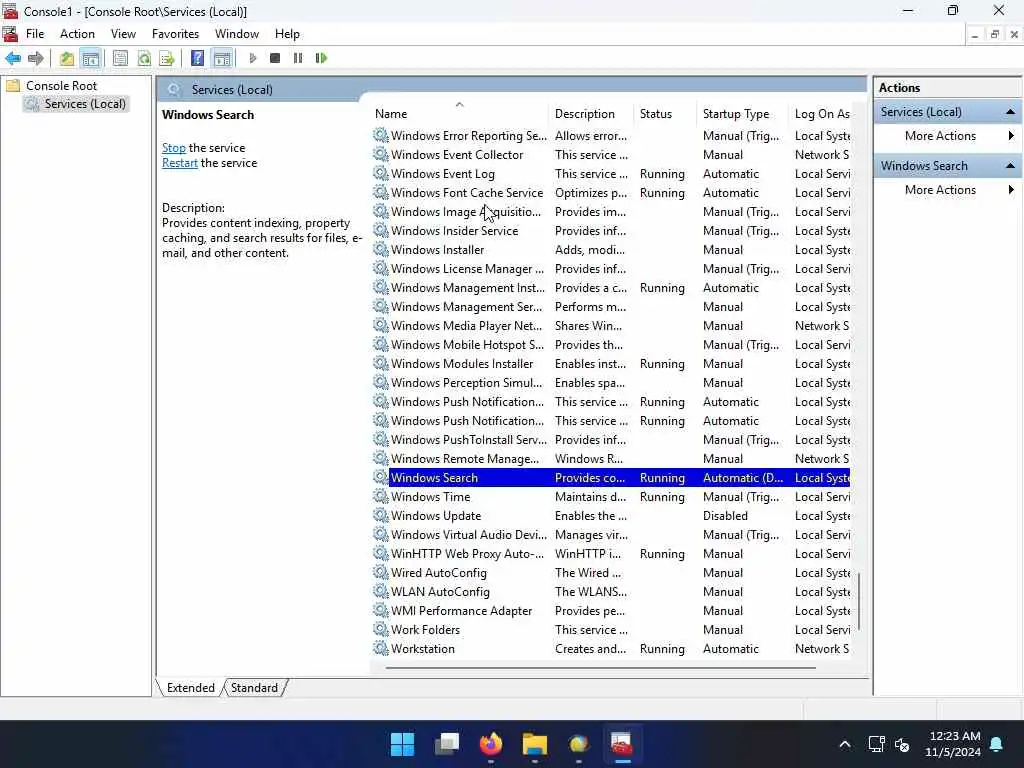
Task: Sort by the Description column header
Action: [x=592, y=114]
